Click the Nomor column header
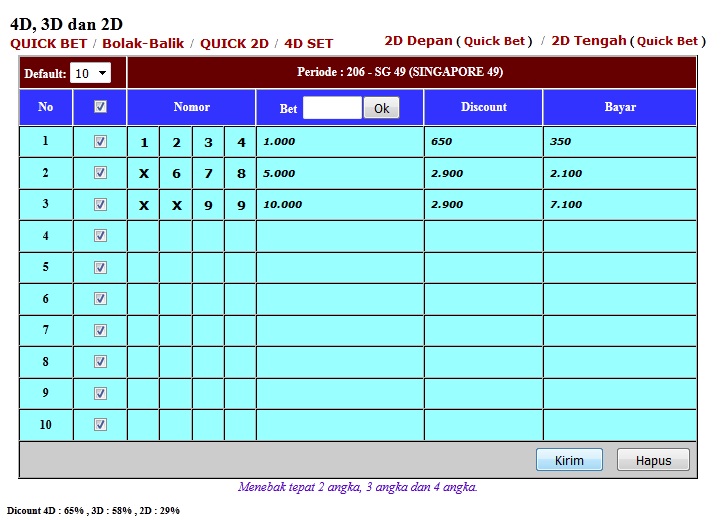This screenshot has width=721, height=520. click(192, 107)
